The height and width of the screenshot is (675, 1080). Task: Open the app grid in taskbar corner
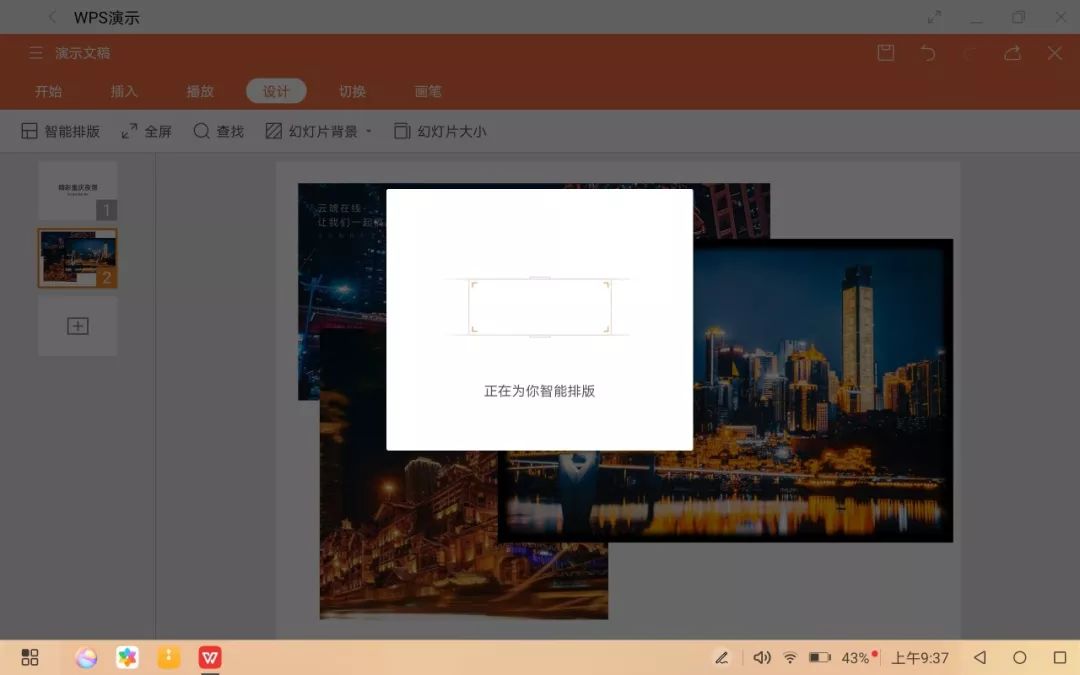click(x=29, y=657)
